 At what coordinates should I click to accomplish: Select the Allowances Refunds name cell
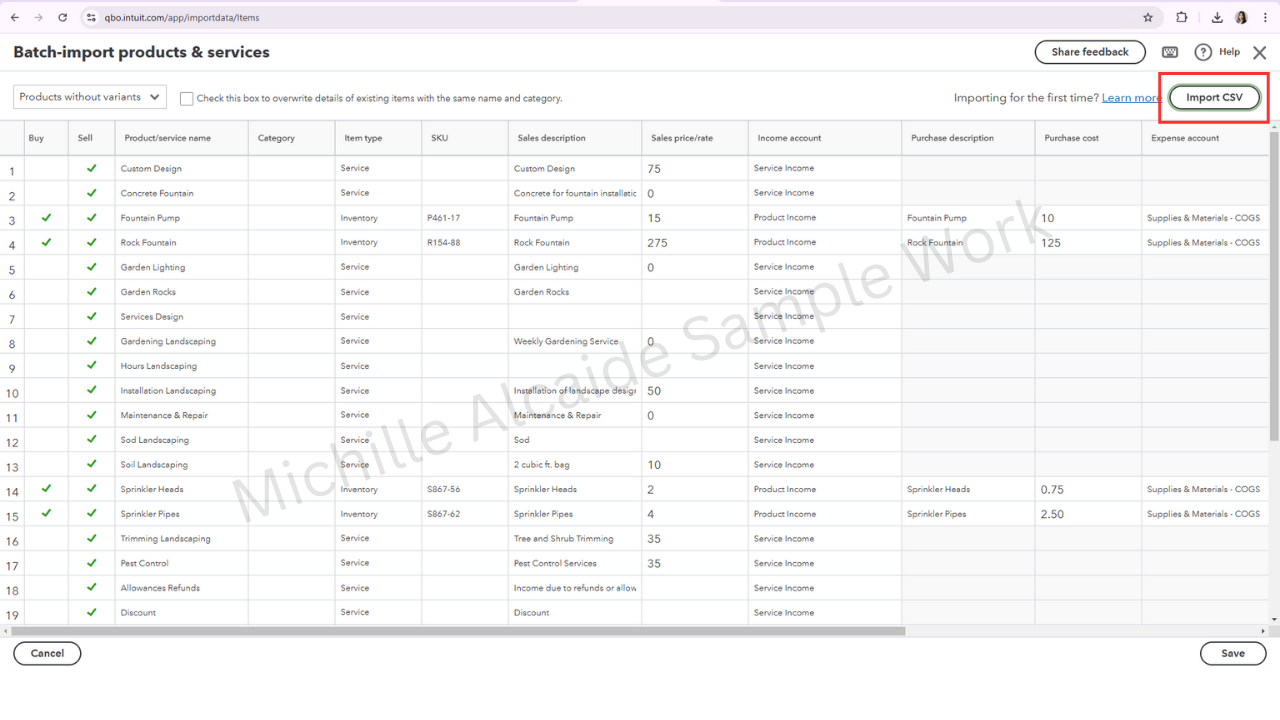click(182, 588)
